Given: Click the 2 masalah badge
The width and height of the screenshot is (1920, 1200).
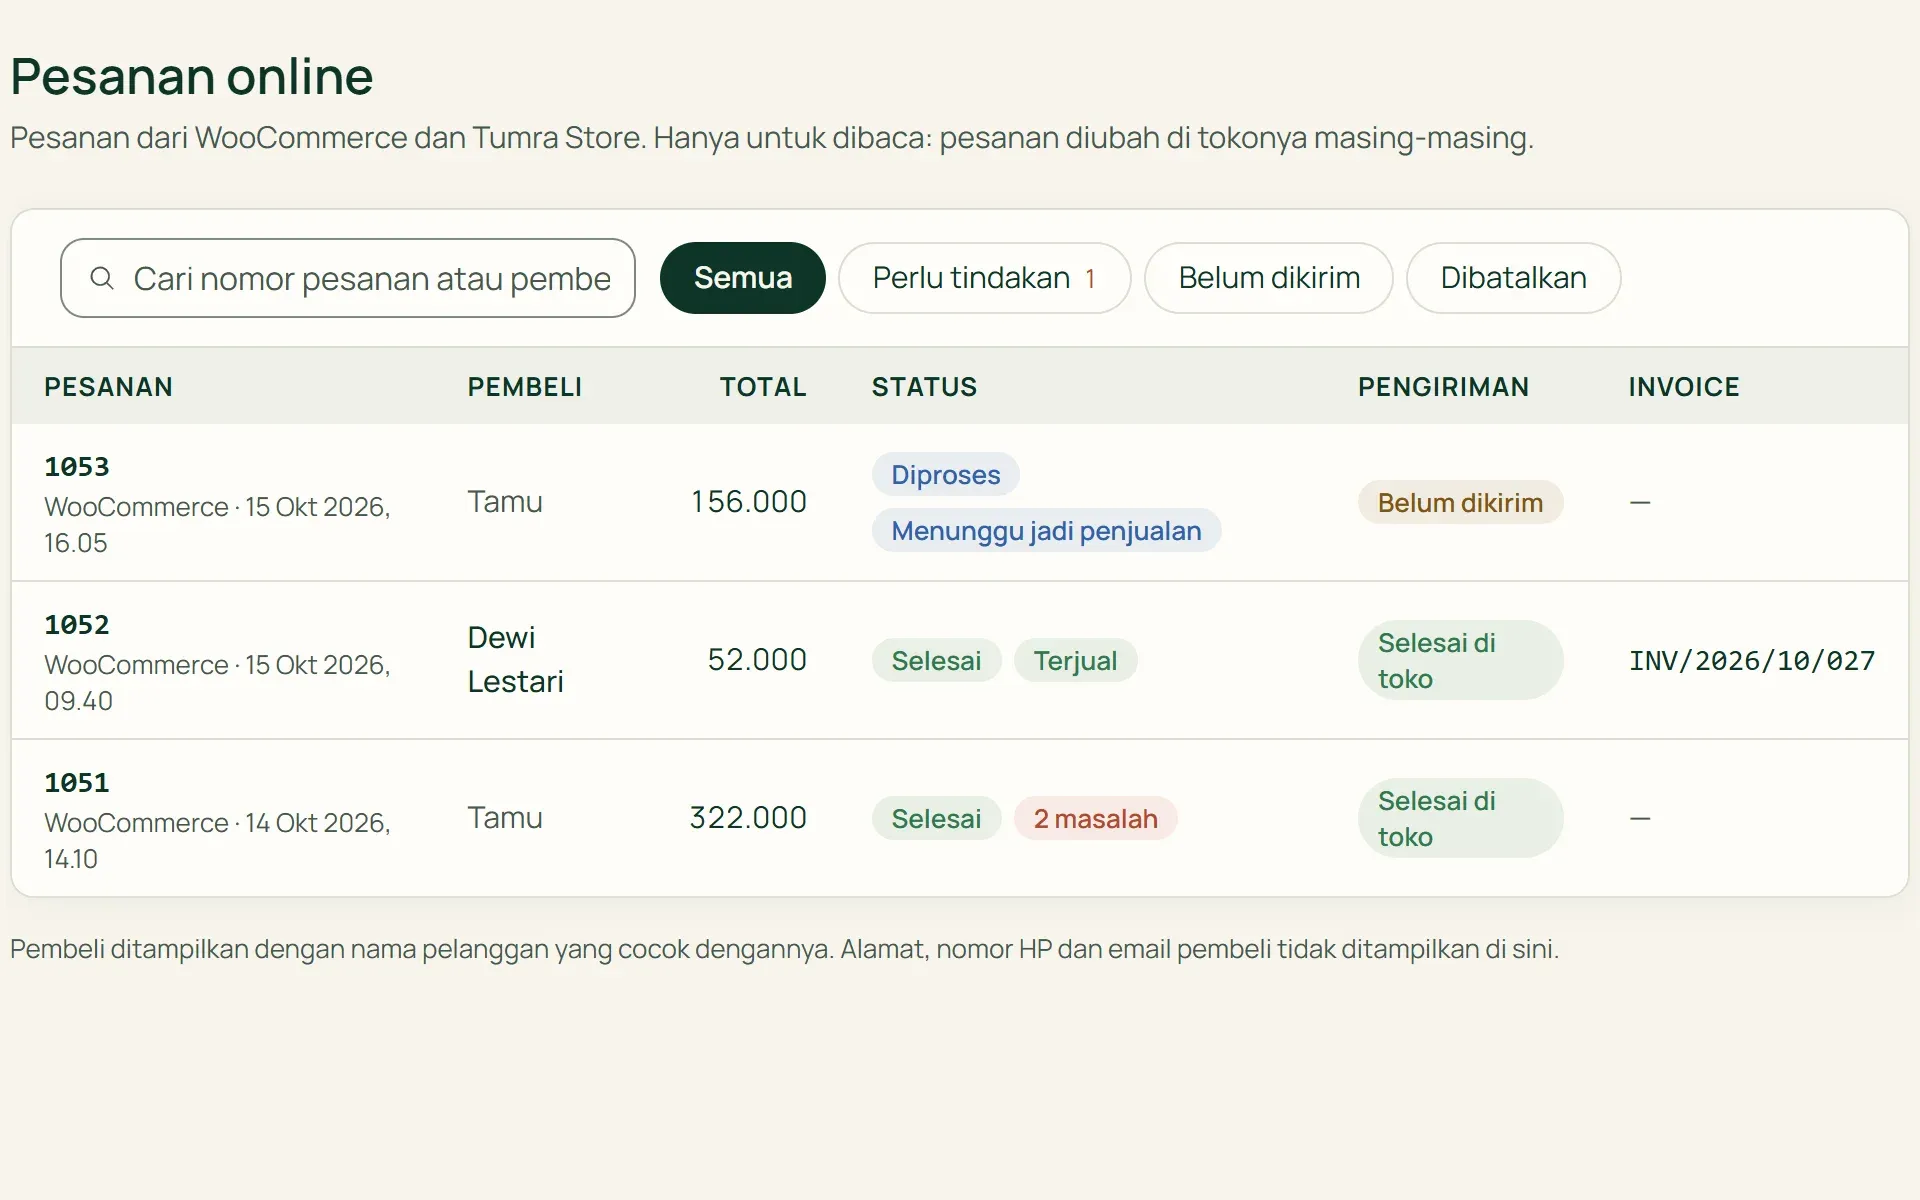Looking at the screenshot, I should tap(1096, 819).
